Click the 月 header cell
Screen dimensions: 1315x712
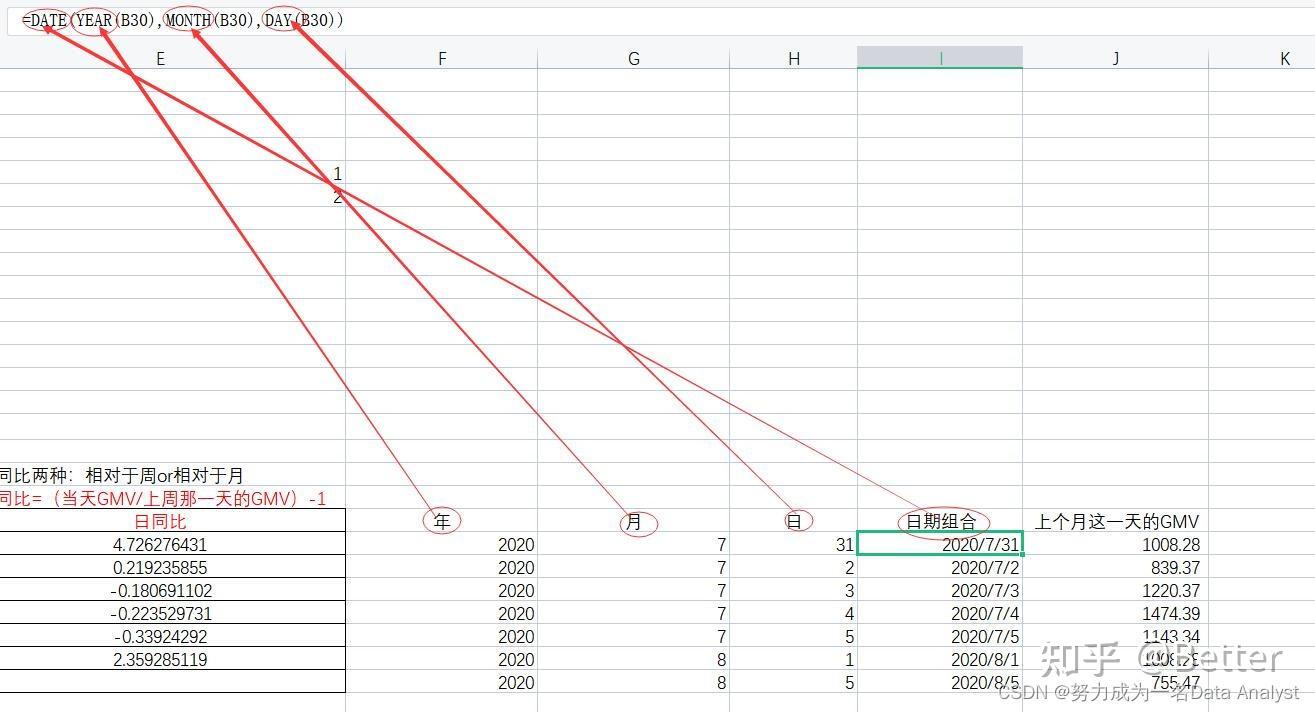[633, 521]
